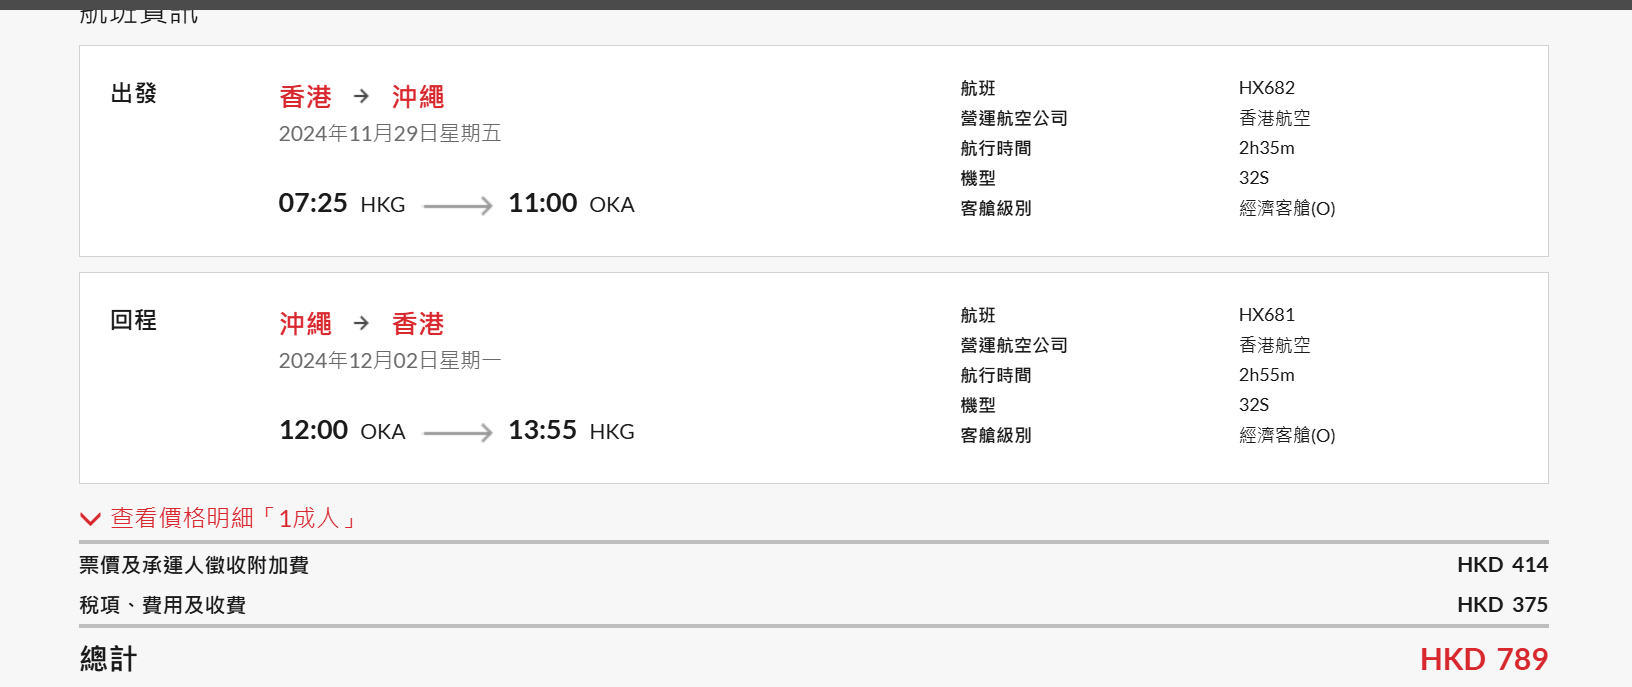Expand the red chevron beside 查看價格明細

coord(90,518)
